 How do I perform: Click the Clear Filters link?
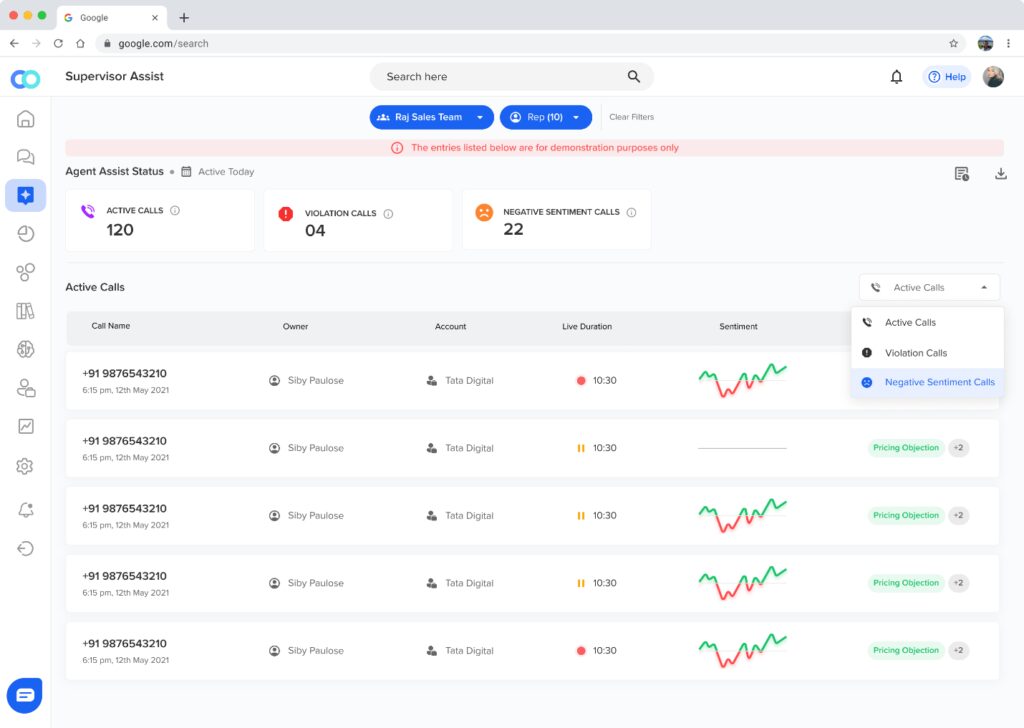(x=631, y=117)
